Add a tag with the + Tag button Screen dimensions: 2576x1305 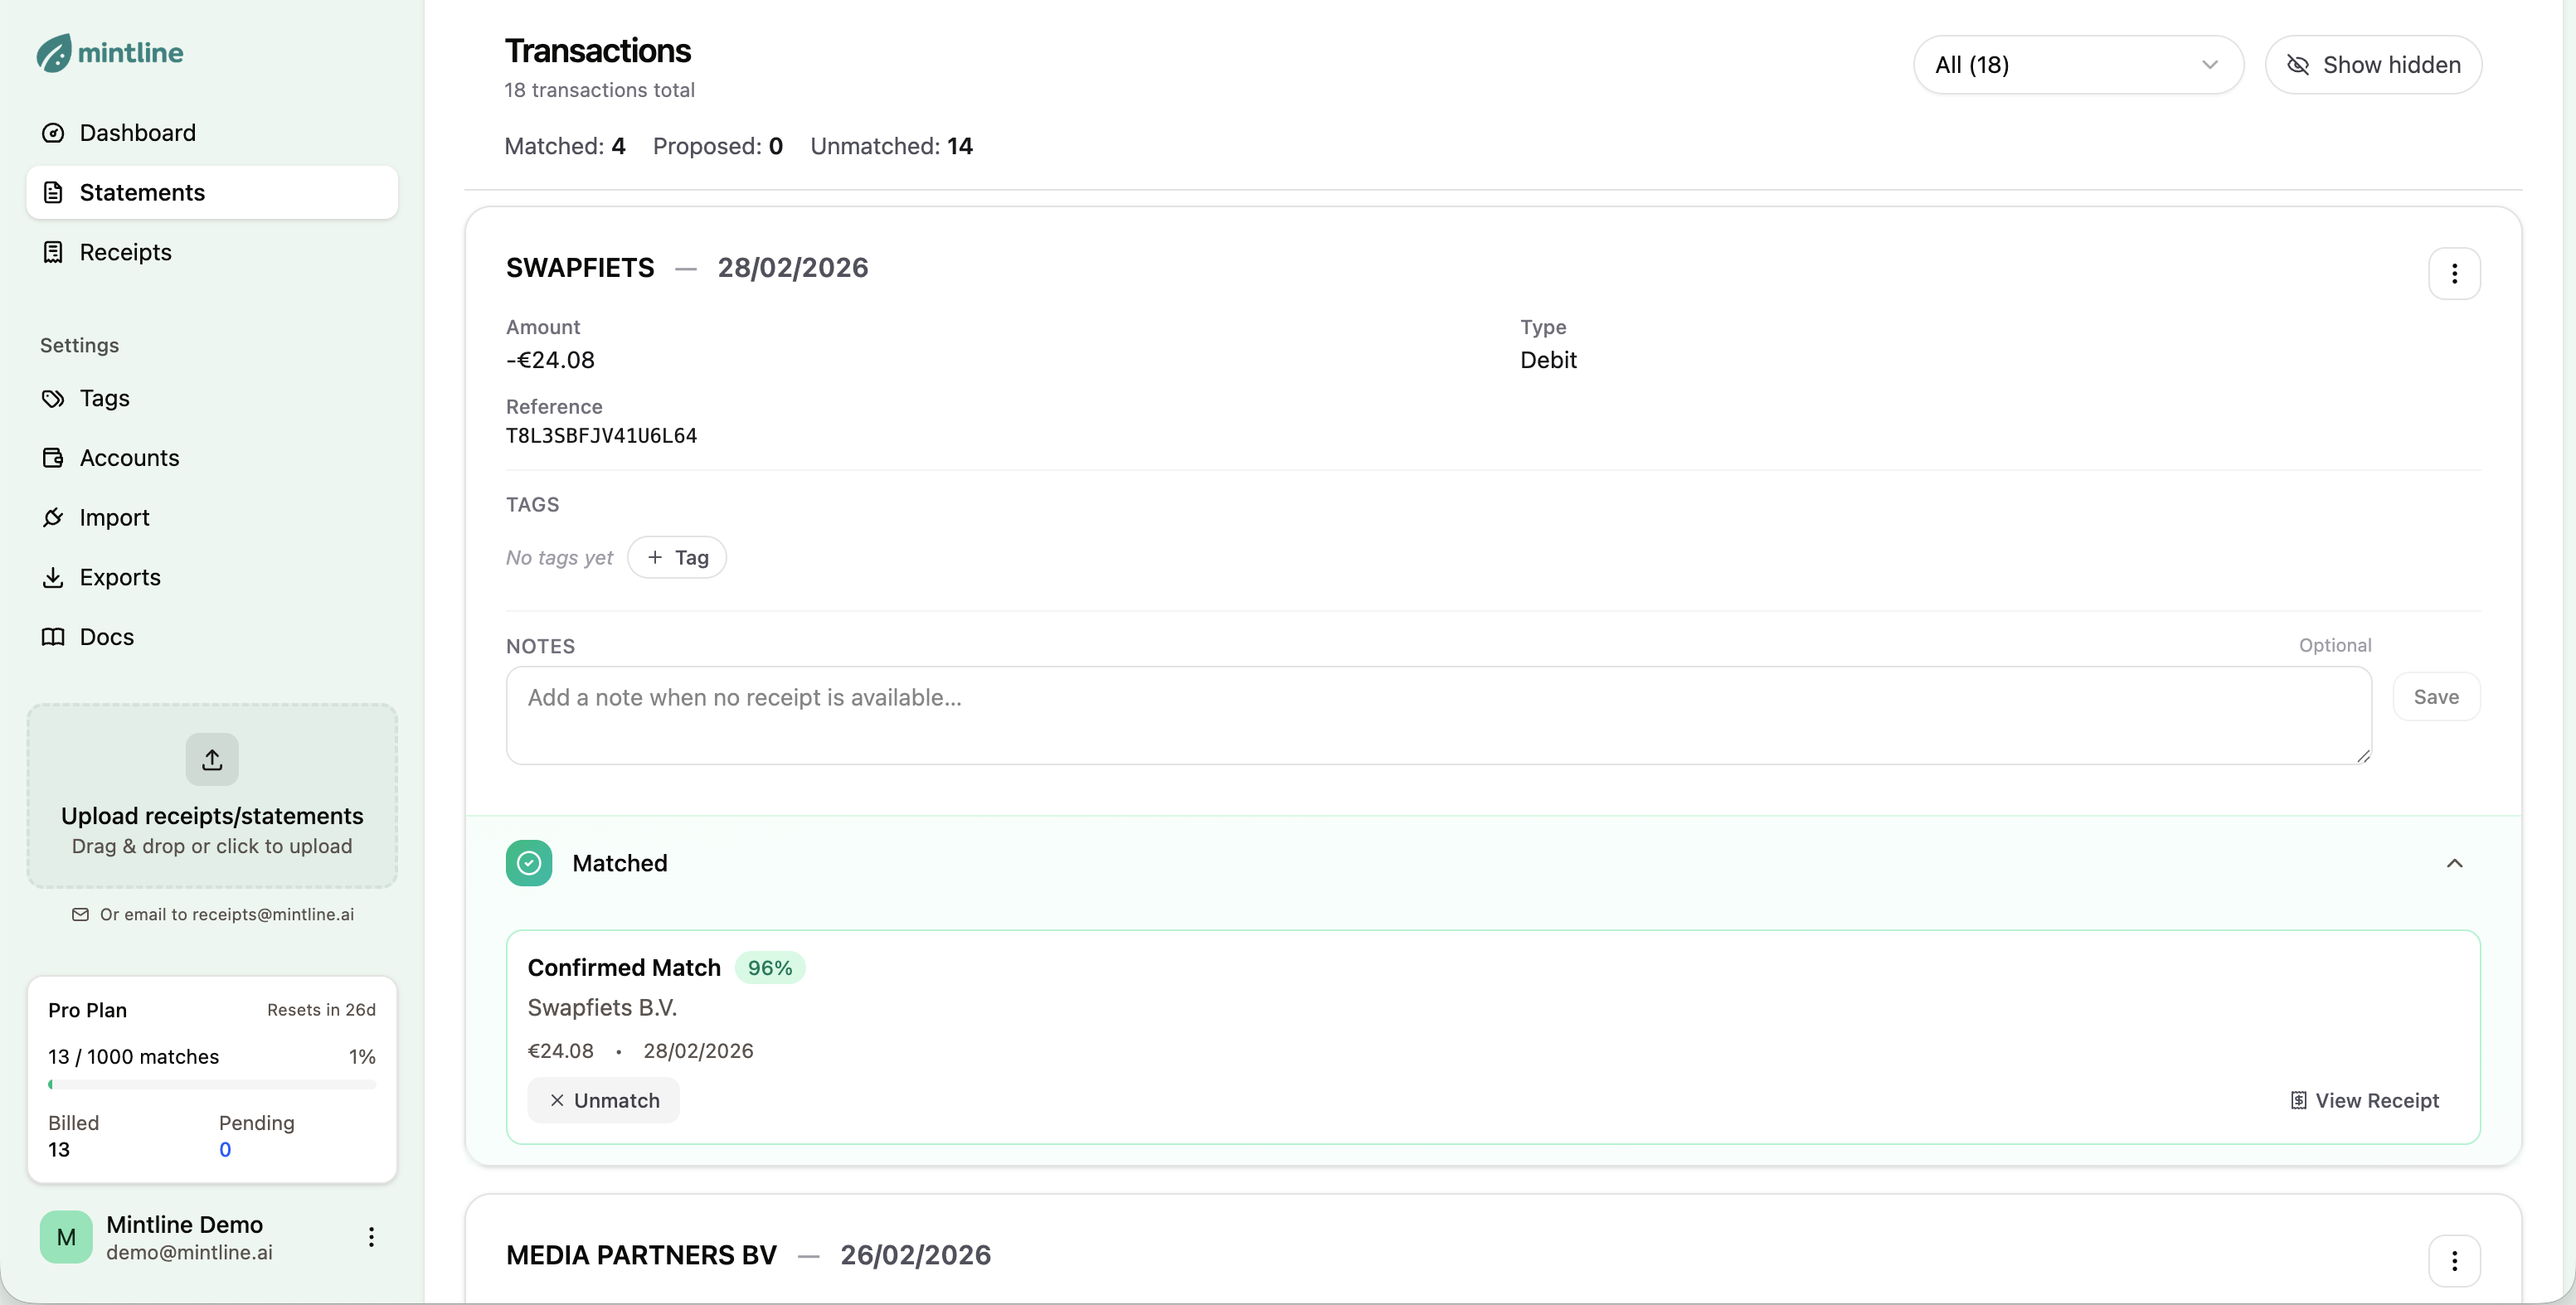coord(677,558)
